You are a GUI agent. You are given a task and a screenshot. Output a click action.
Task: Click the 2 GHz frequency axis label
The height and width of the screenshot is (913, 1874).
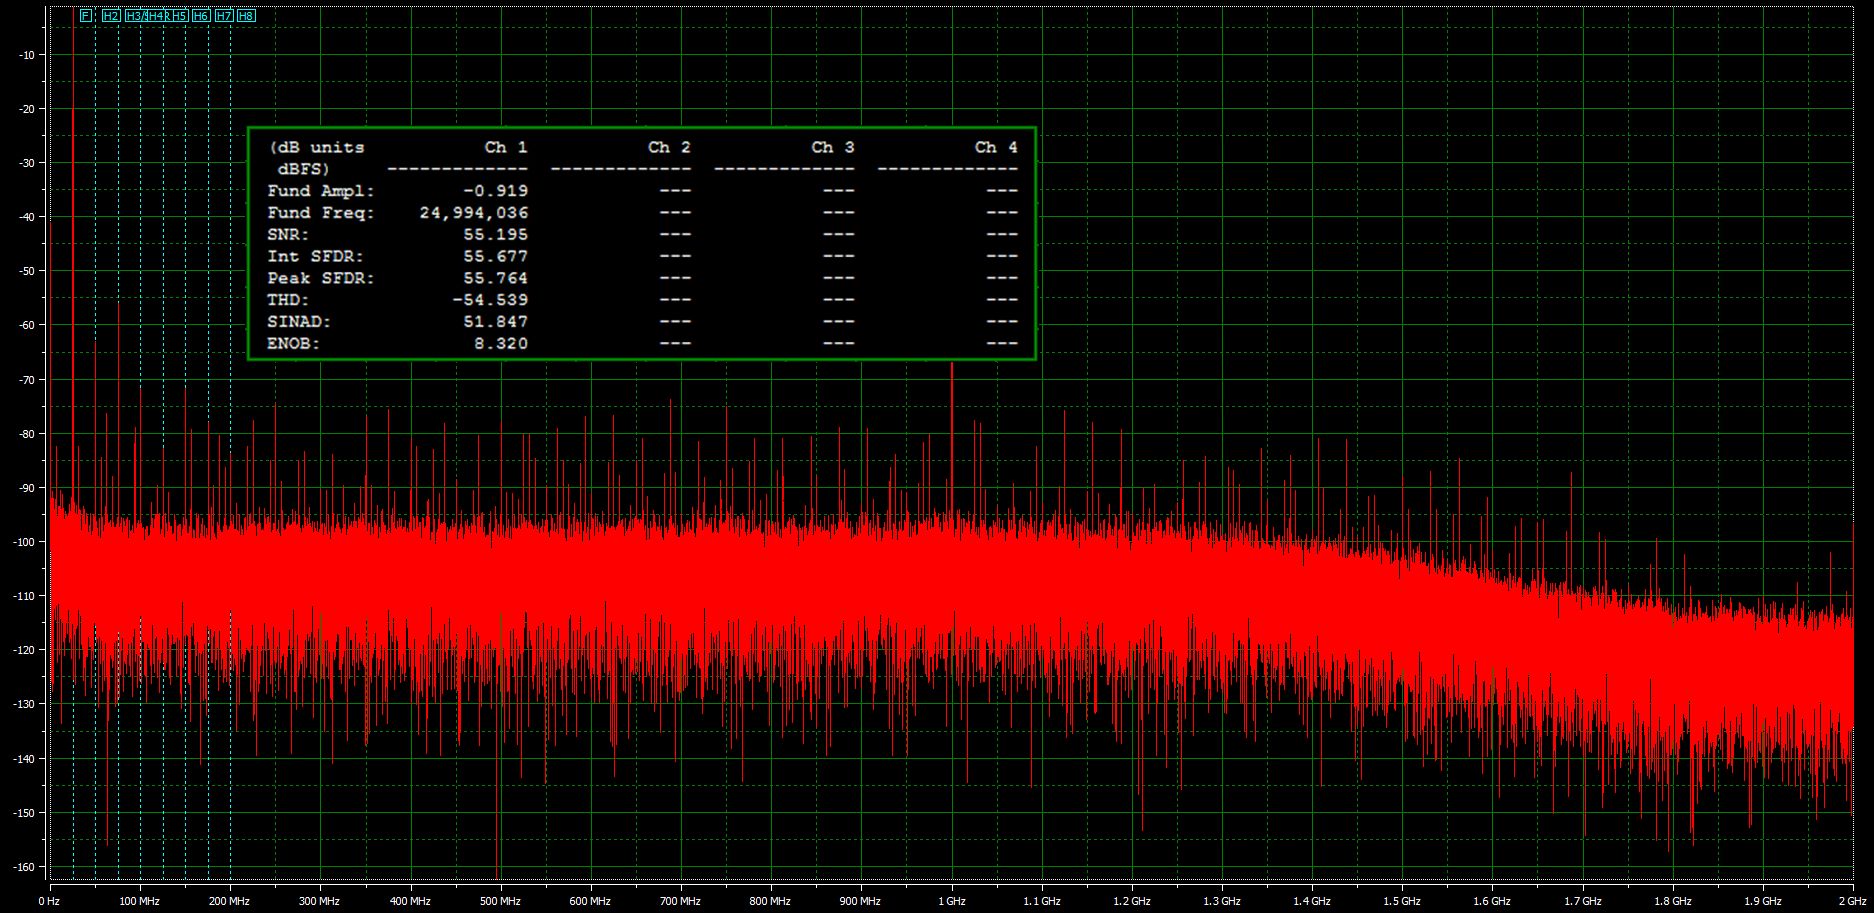[1852, 901]
